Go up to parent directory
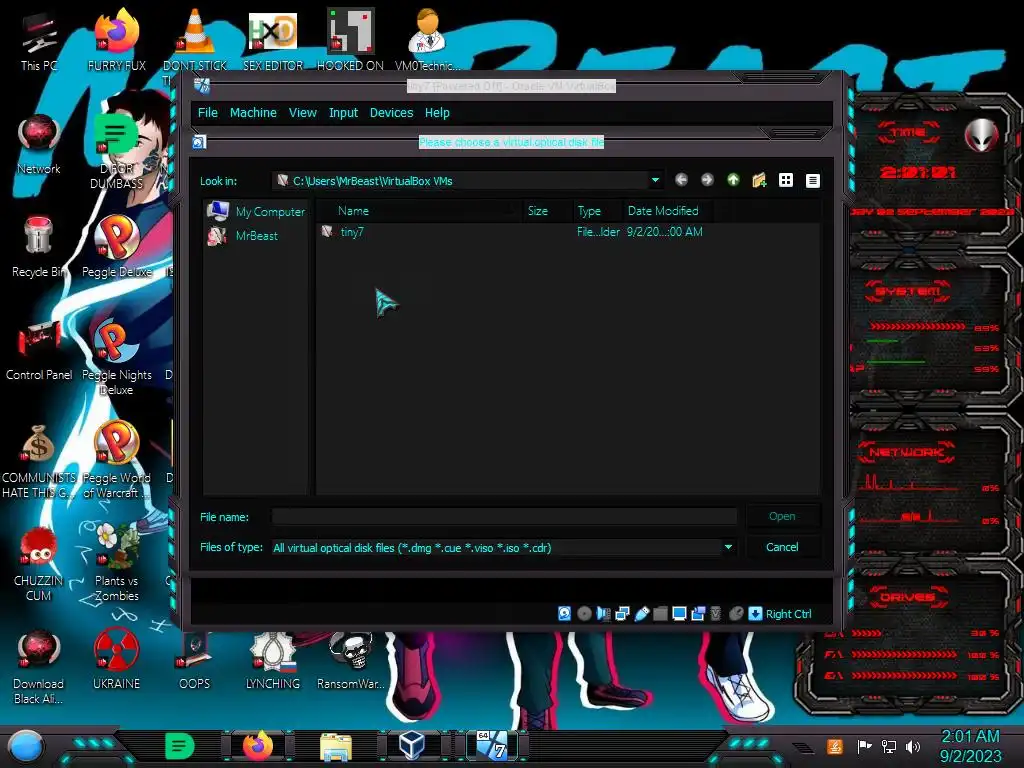 [x=733, y=180]
